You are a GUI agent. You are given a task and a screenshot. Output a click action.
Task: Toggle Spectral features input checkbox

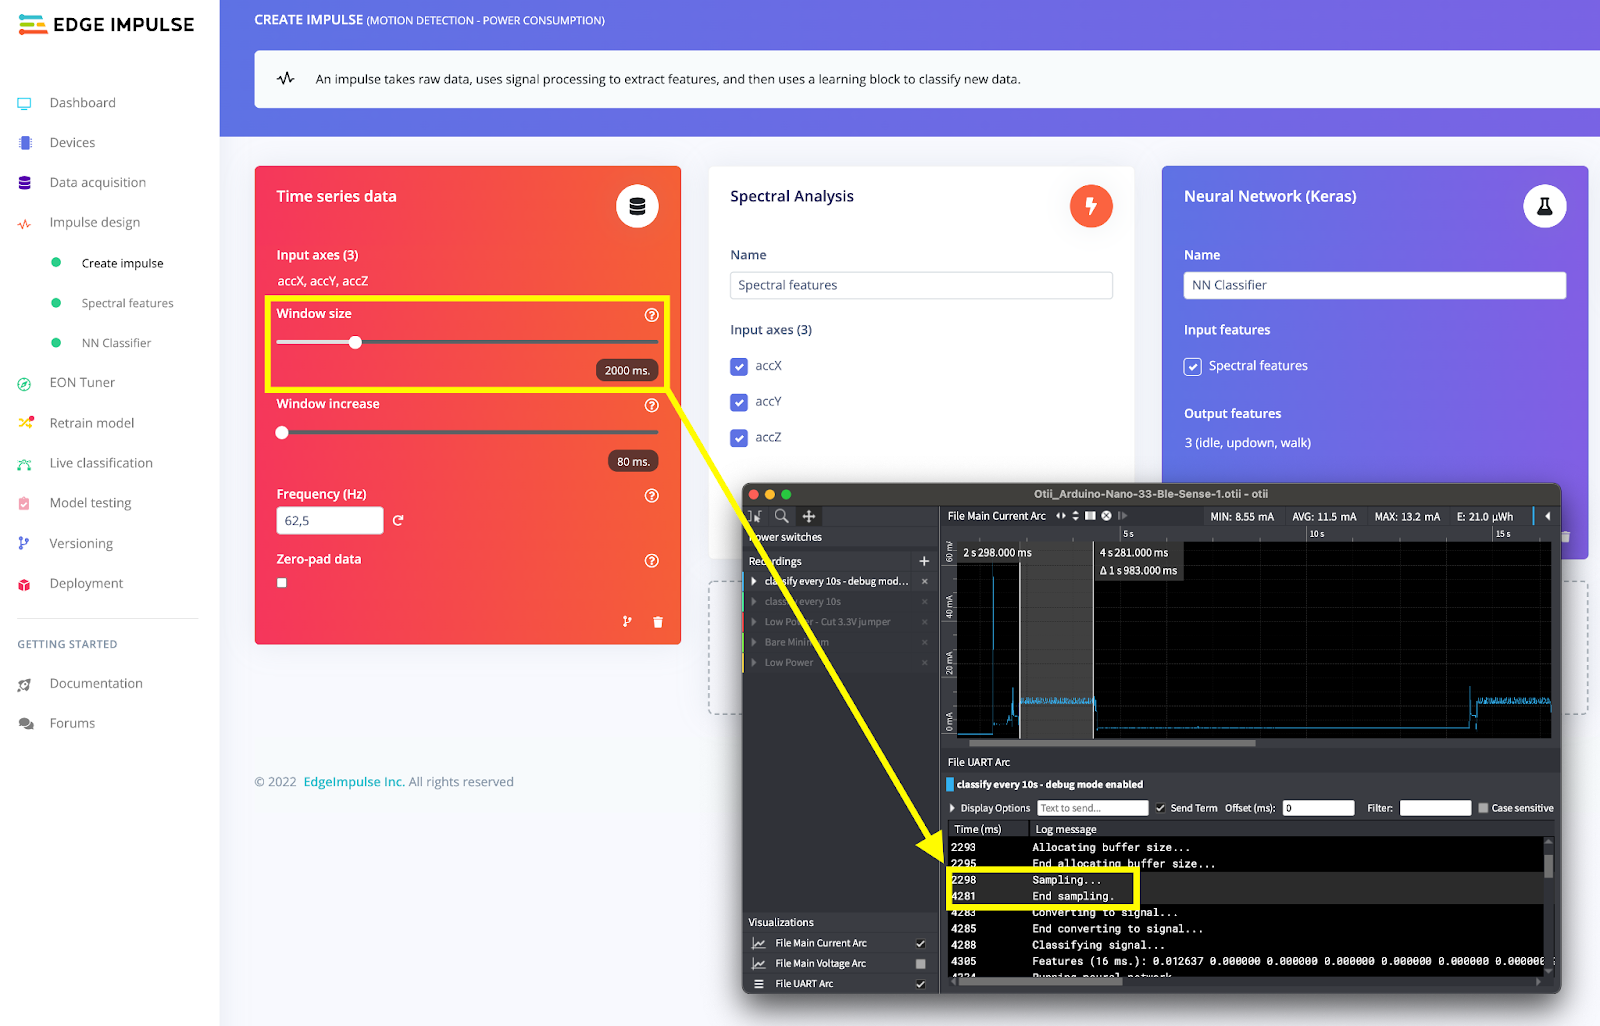pyautogui.click(x=1193, y=366)
